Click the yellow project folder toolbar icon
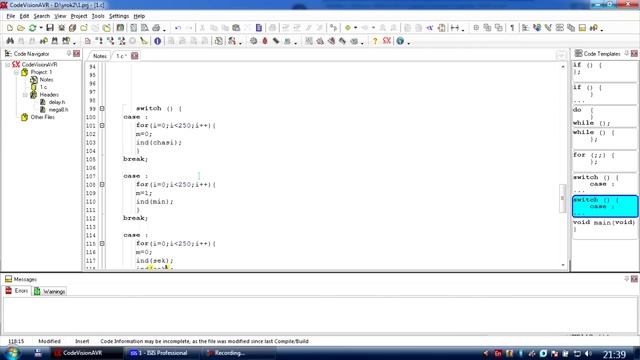The image size is (640, 360). click(x=107, y=28)
